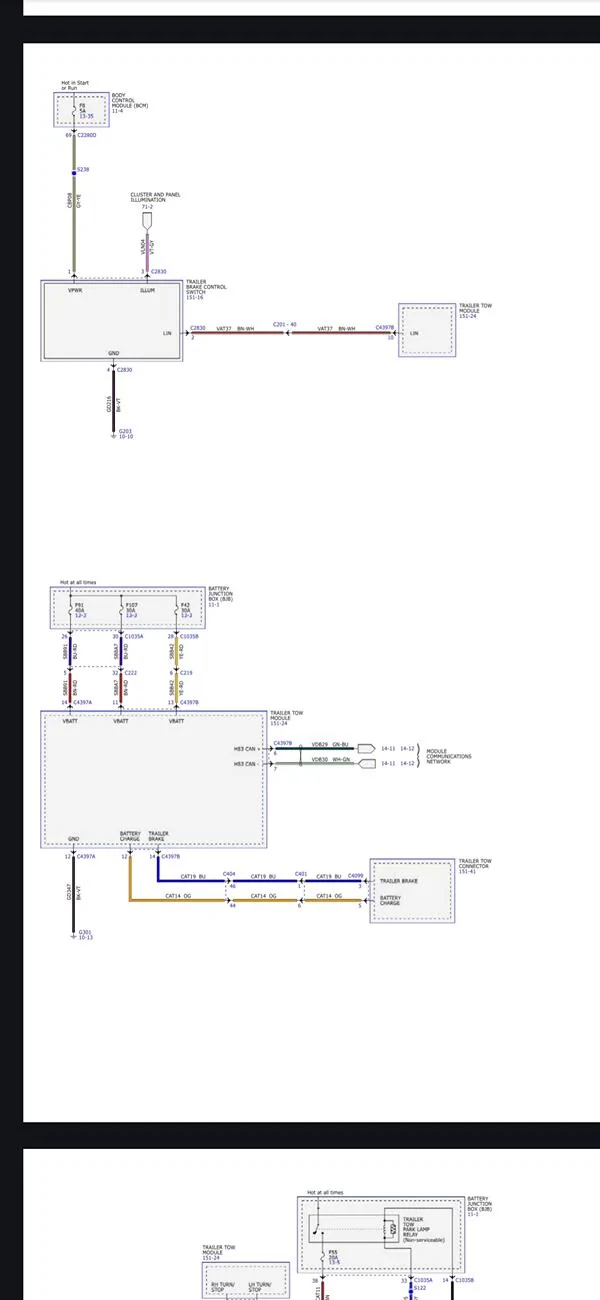This screenshot has width=600, height=1300.
Task: Click the F107 30A fuse symbol
Action: tap(122, 610)
